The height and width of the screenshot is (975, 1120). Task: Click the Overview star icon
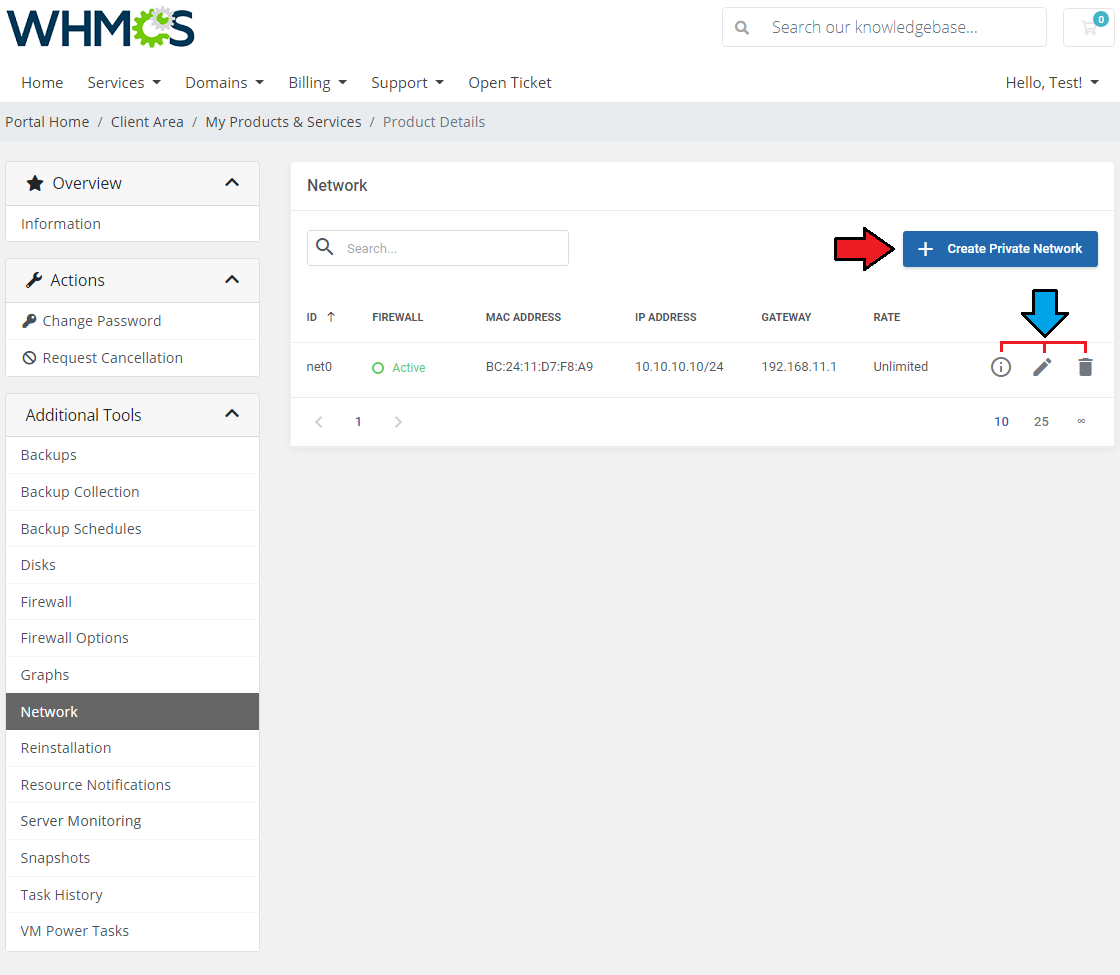pyautogui.click(x=35, y=184)
